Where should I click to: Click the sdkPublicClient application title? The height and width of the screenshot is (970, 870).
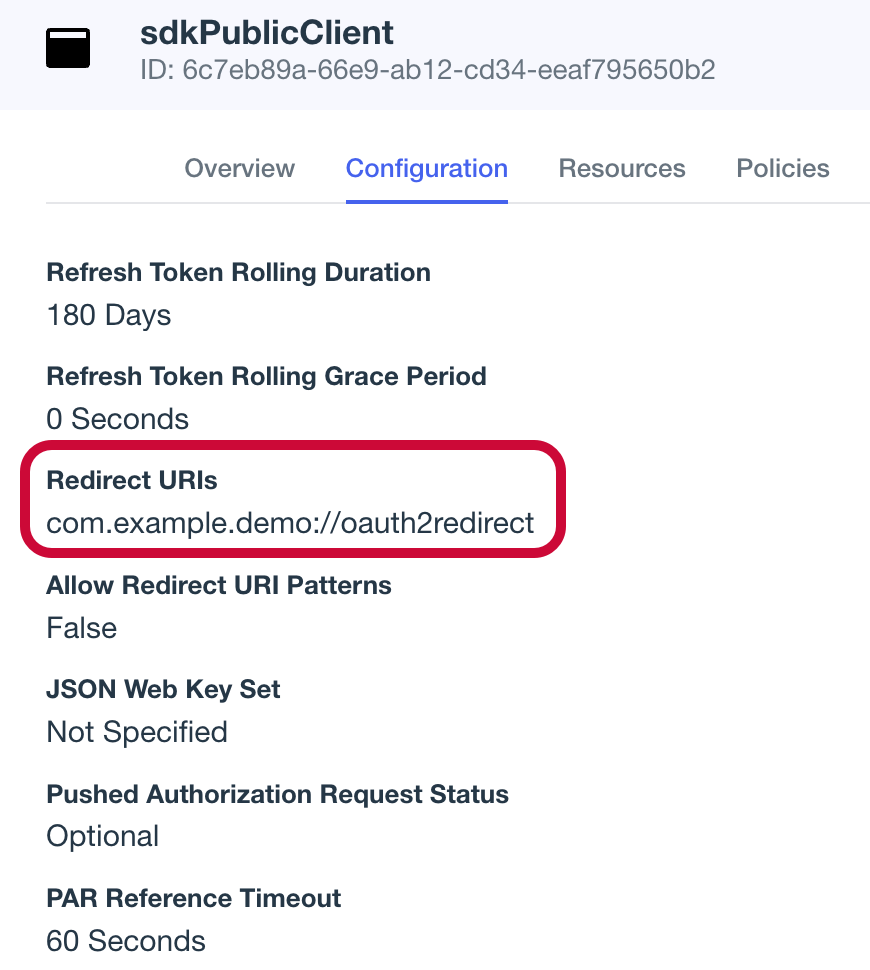pos(266,32)
